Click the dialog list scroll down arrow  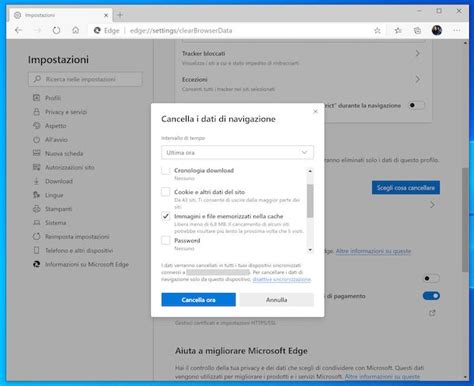tap(310, 250)
